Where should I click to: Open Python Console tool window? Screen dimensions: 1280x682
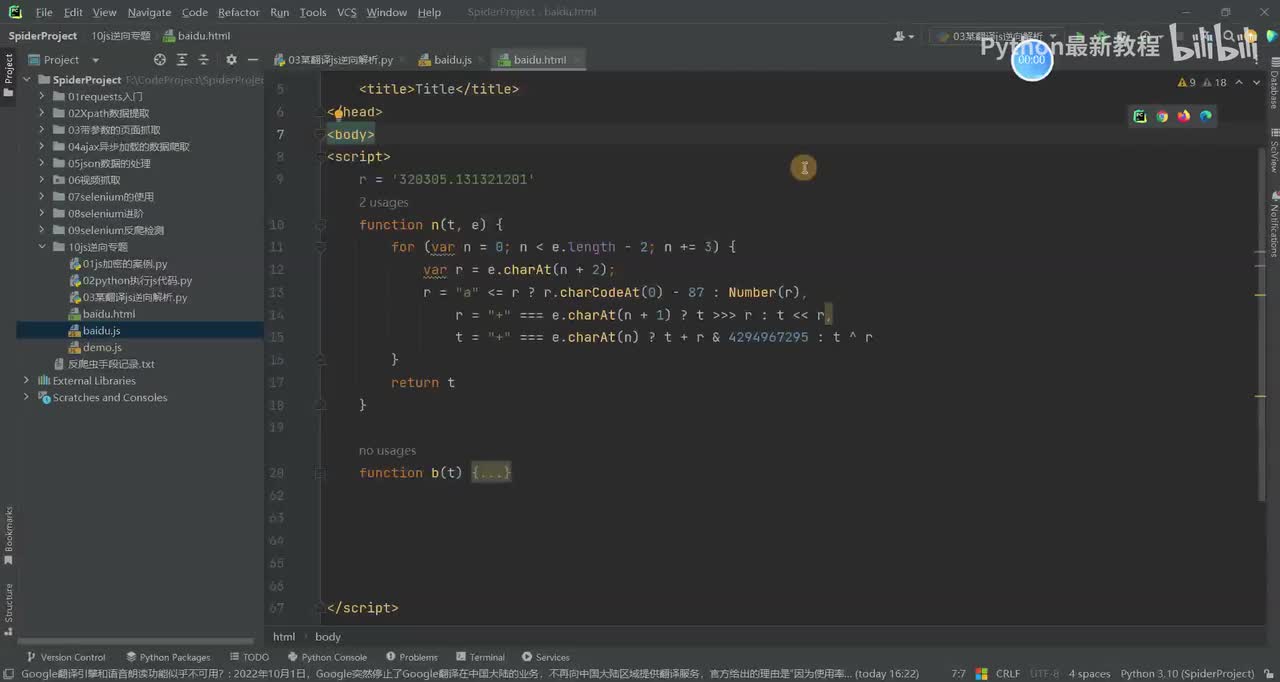point(327,657)
